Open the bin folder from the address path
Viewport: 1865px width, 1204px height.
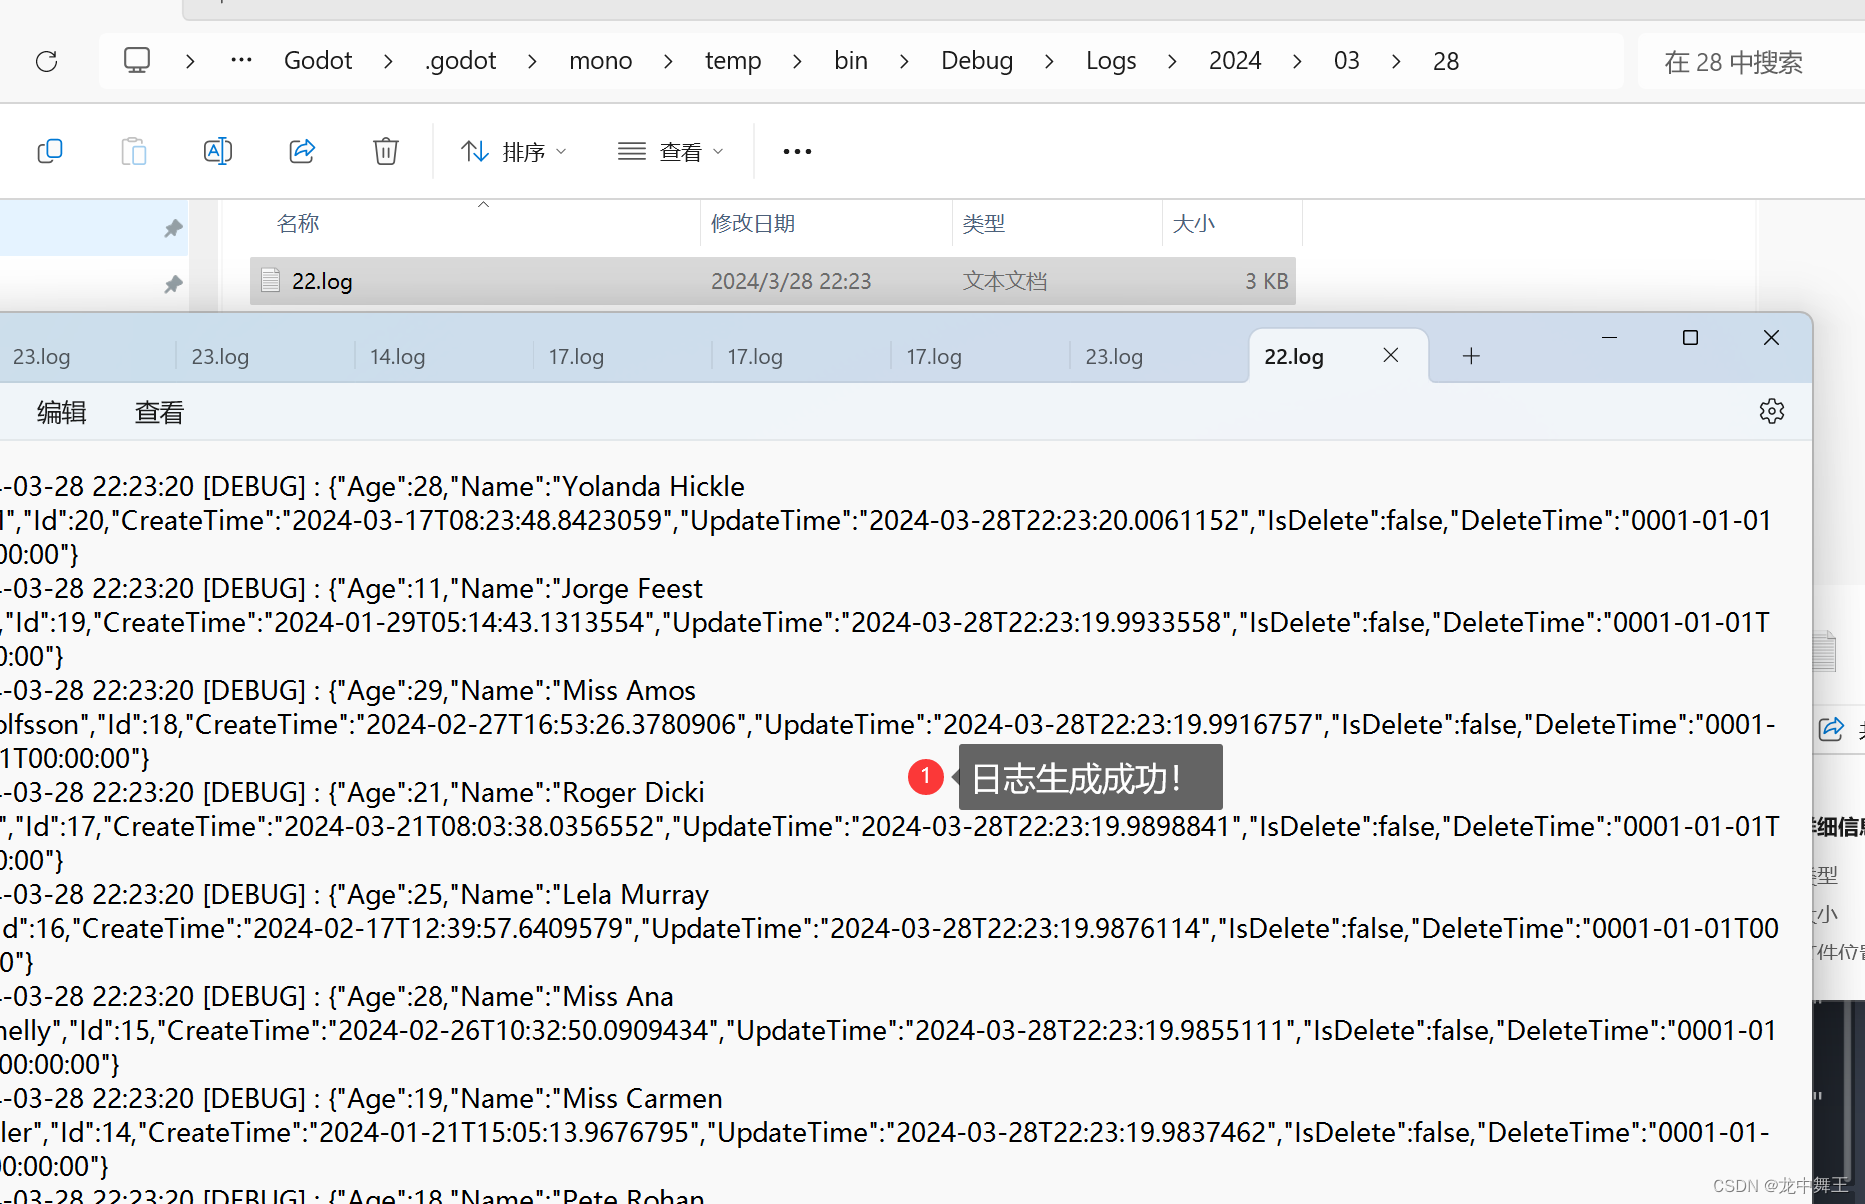coord(851,61)
